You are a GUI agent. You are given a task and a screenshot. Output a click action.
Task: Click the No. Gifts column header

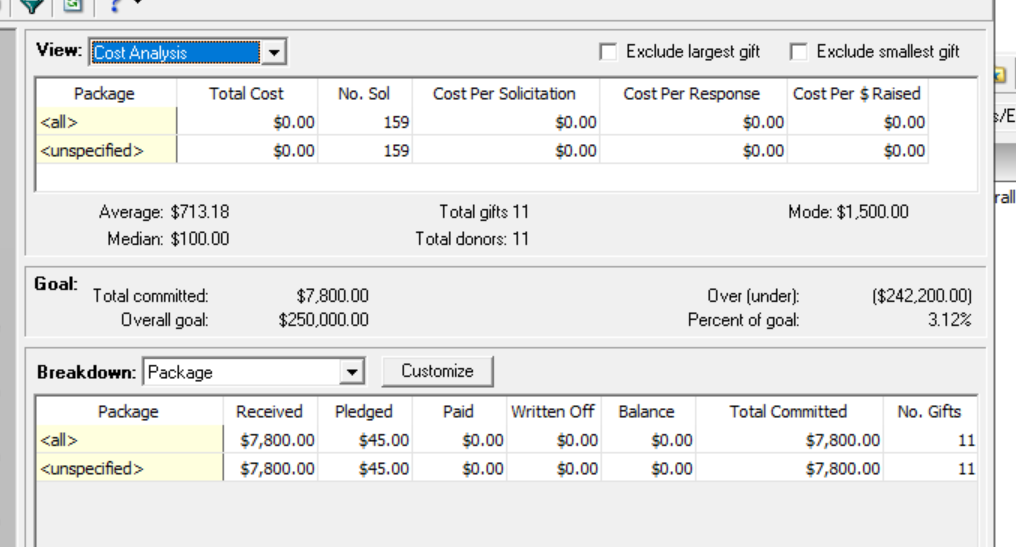pyautogui.click(x=929, y=412)
